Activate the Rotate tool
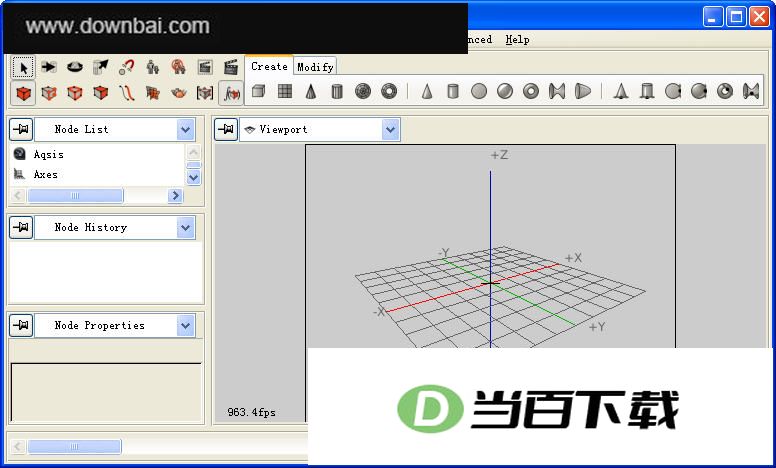This screenshot has height=468, width=776. coord(75,67)
